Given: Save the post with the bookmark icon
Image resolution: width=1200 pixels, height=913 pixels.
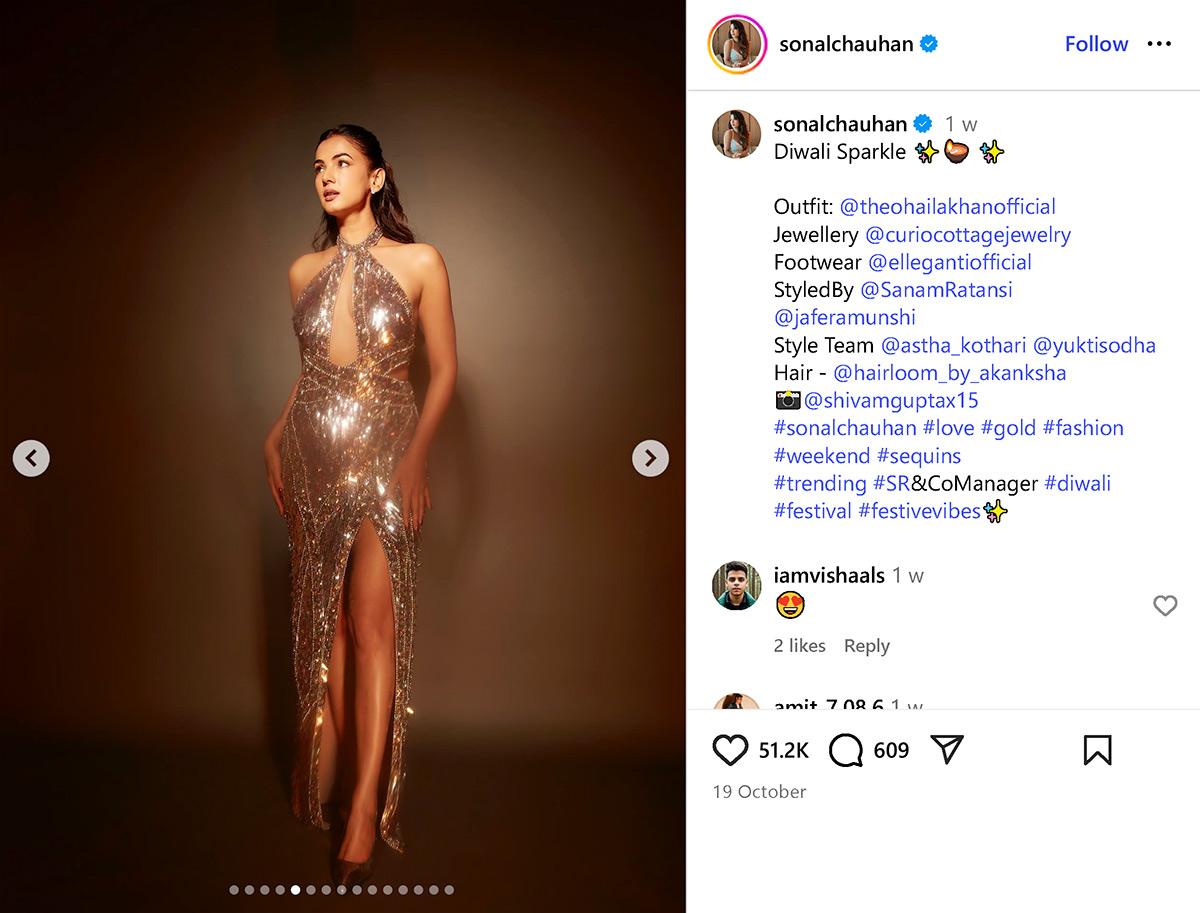Looking at the screenshot, I should [x=1097, y=750].
